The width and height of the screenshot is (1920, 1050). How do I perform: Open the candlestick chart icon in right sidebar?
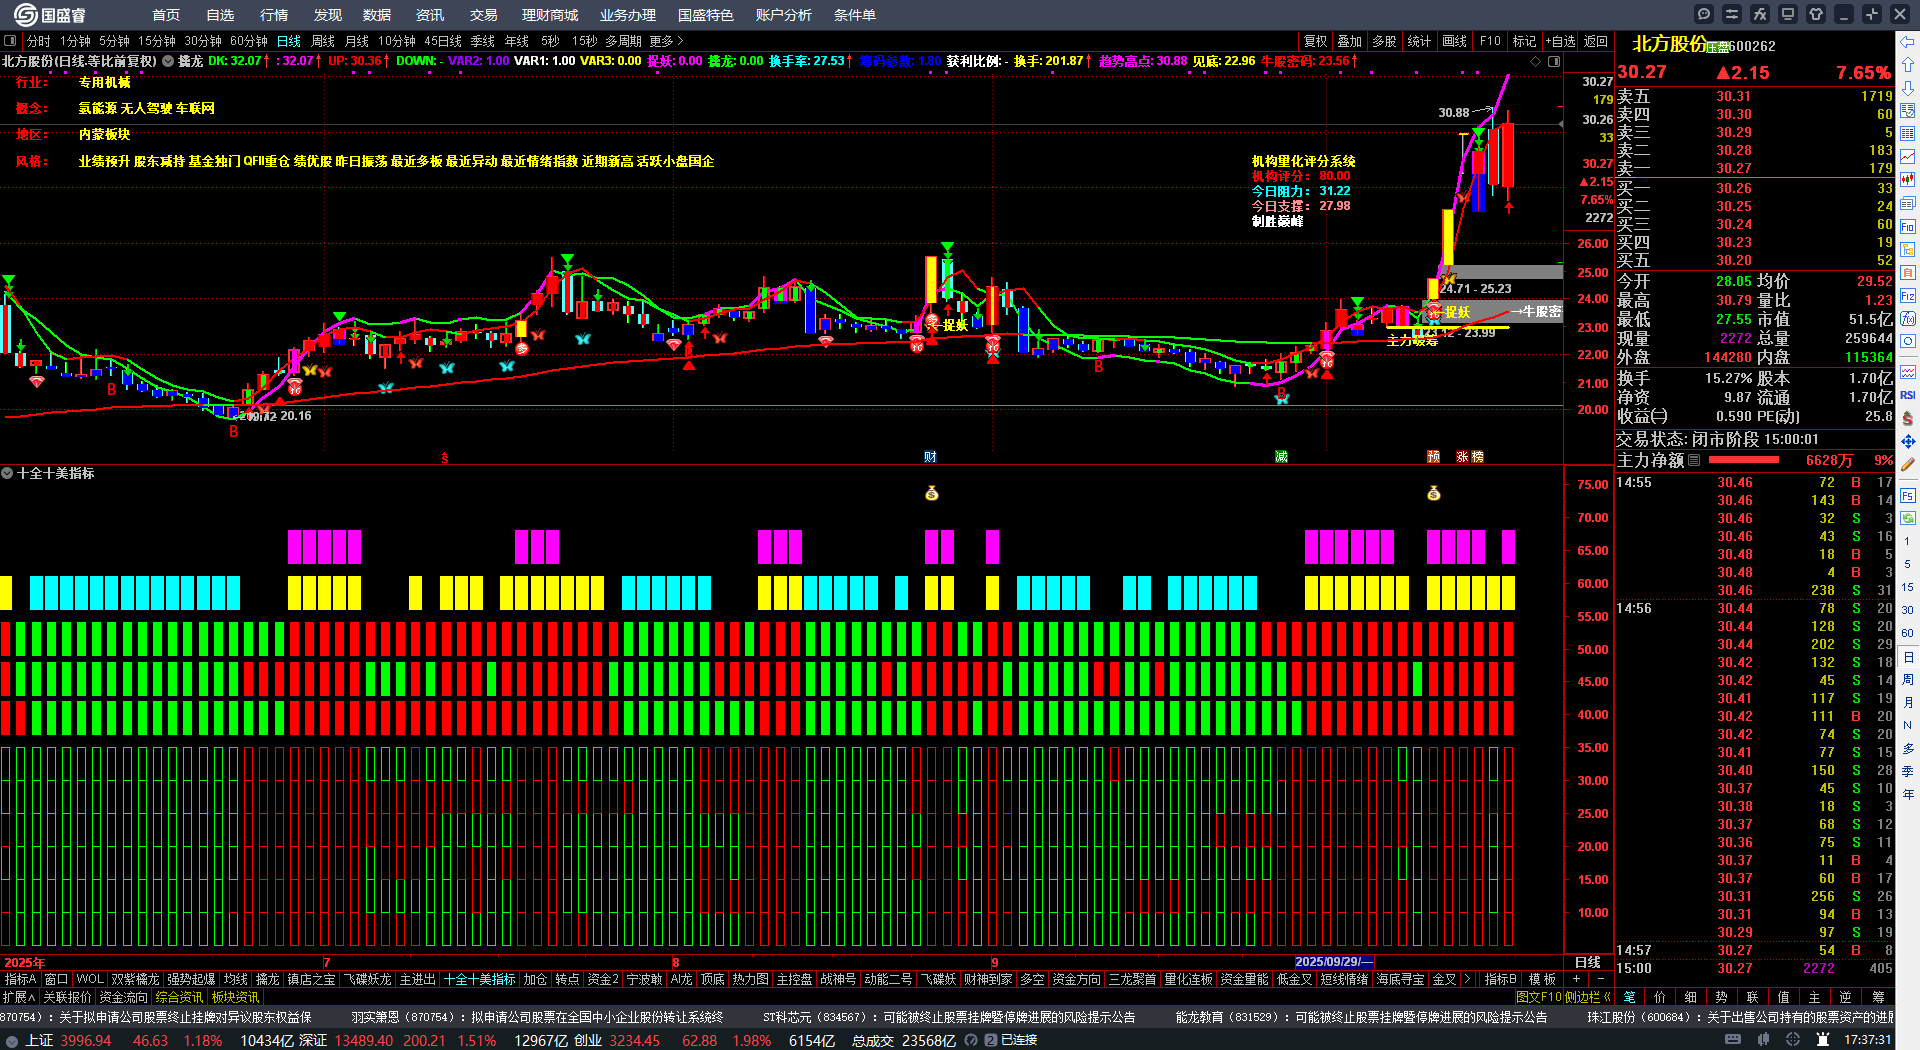pos(1908,180)
